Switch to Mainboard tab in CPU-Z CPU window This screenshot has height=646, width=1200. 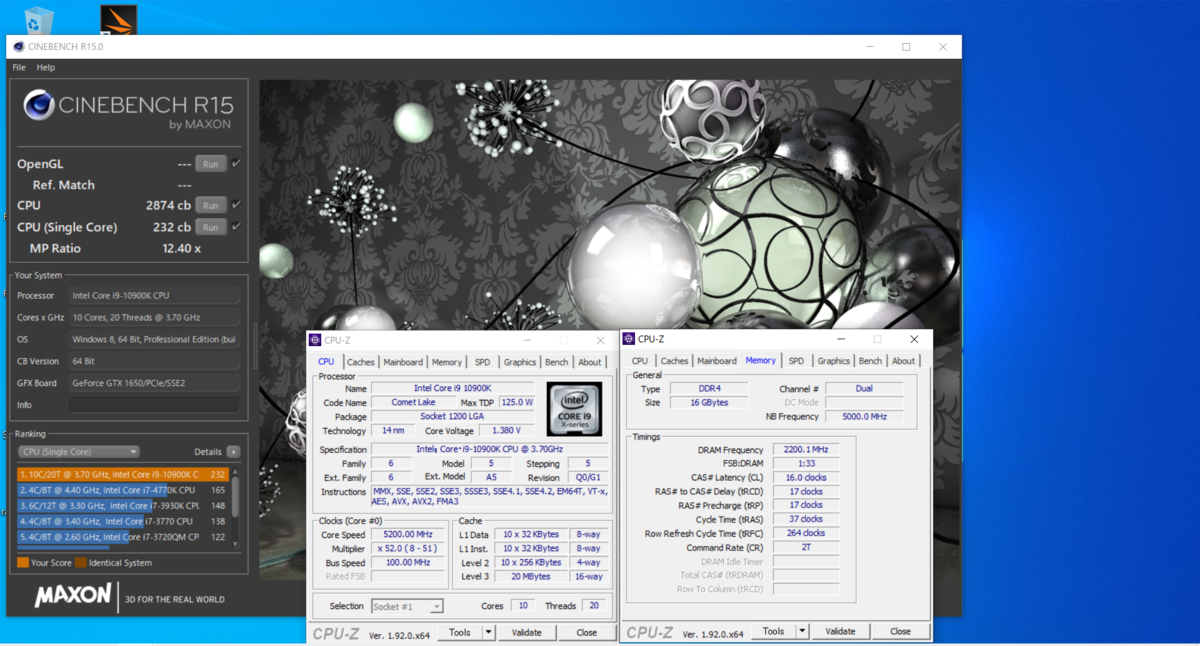click(403, 362)
